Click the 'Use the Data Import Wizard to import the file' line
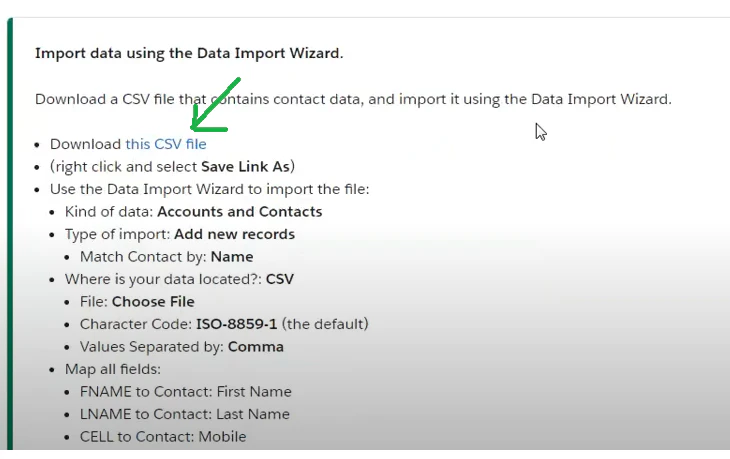730x459 pixels. click(x=210, y=189)
